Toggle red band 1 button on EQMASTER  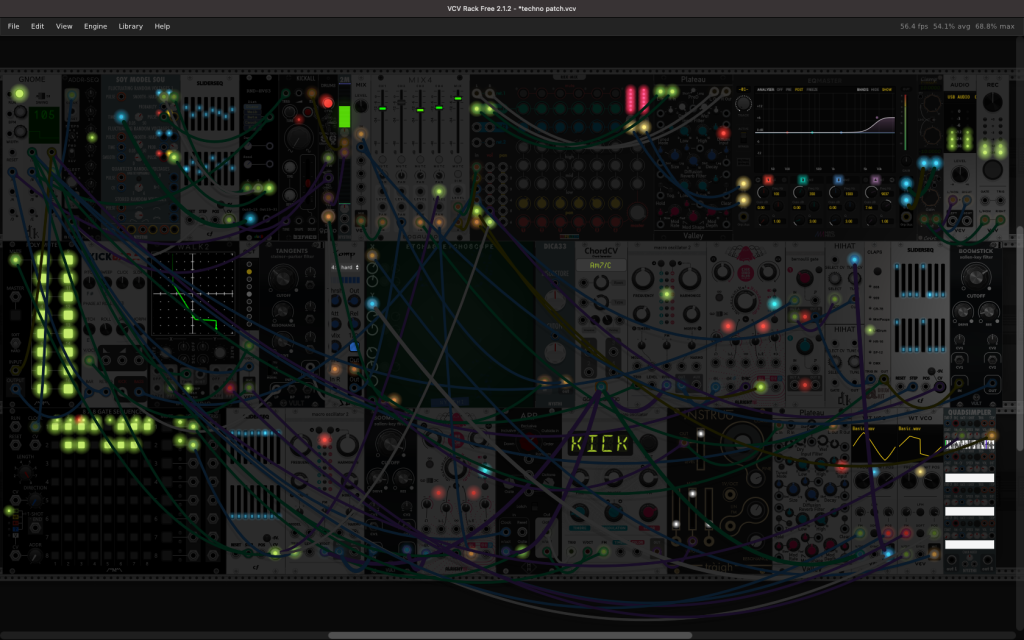[768, 180]
